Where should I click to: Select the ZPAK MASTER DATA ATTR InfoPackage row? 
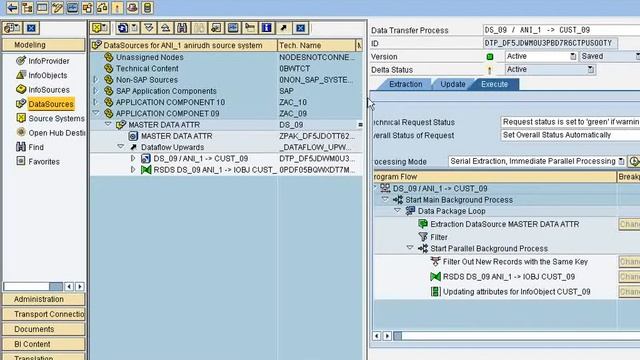point(226,136)
